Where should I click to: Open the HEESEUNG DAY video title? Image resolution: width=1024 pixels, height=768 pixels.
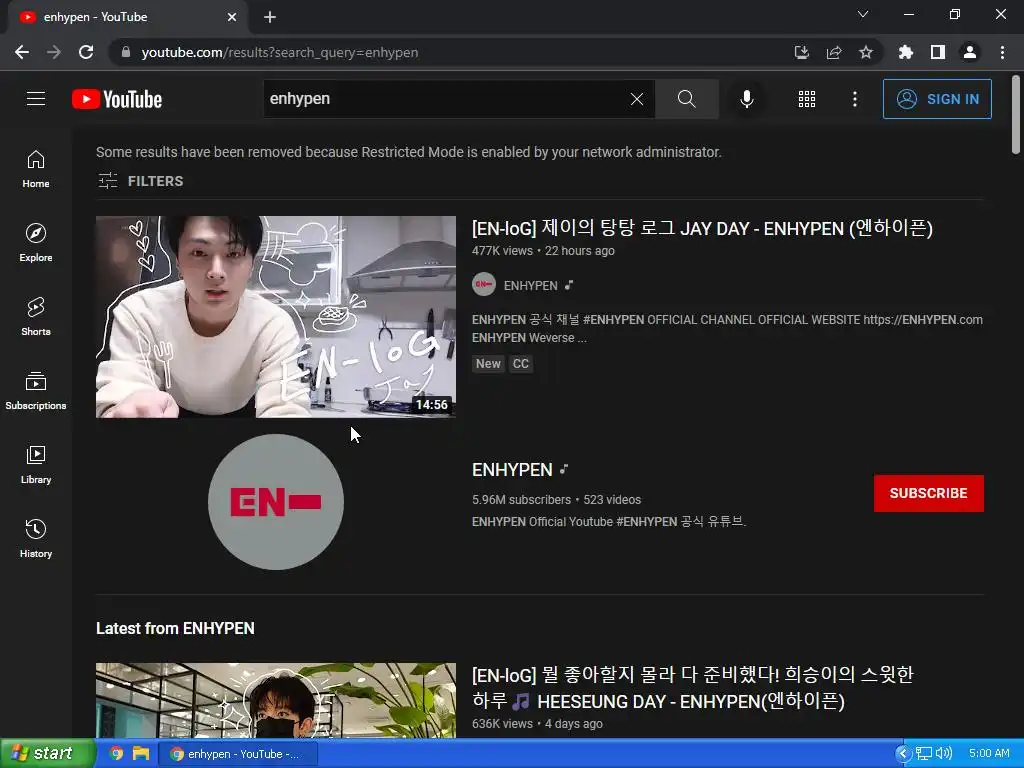point(692,688)
